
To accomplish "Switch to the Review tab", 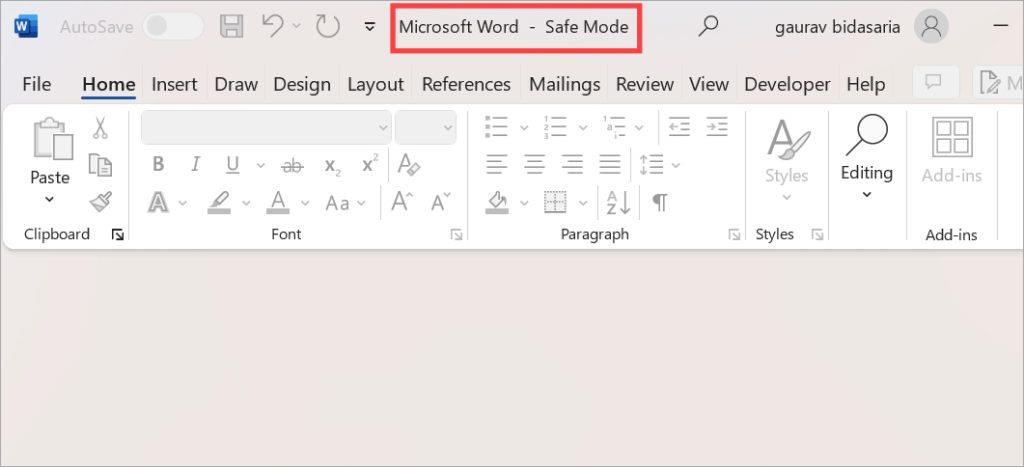I will point(645,84).
